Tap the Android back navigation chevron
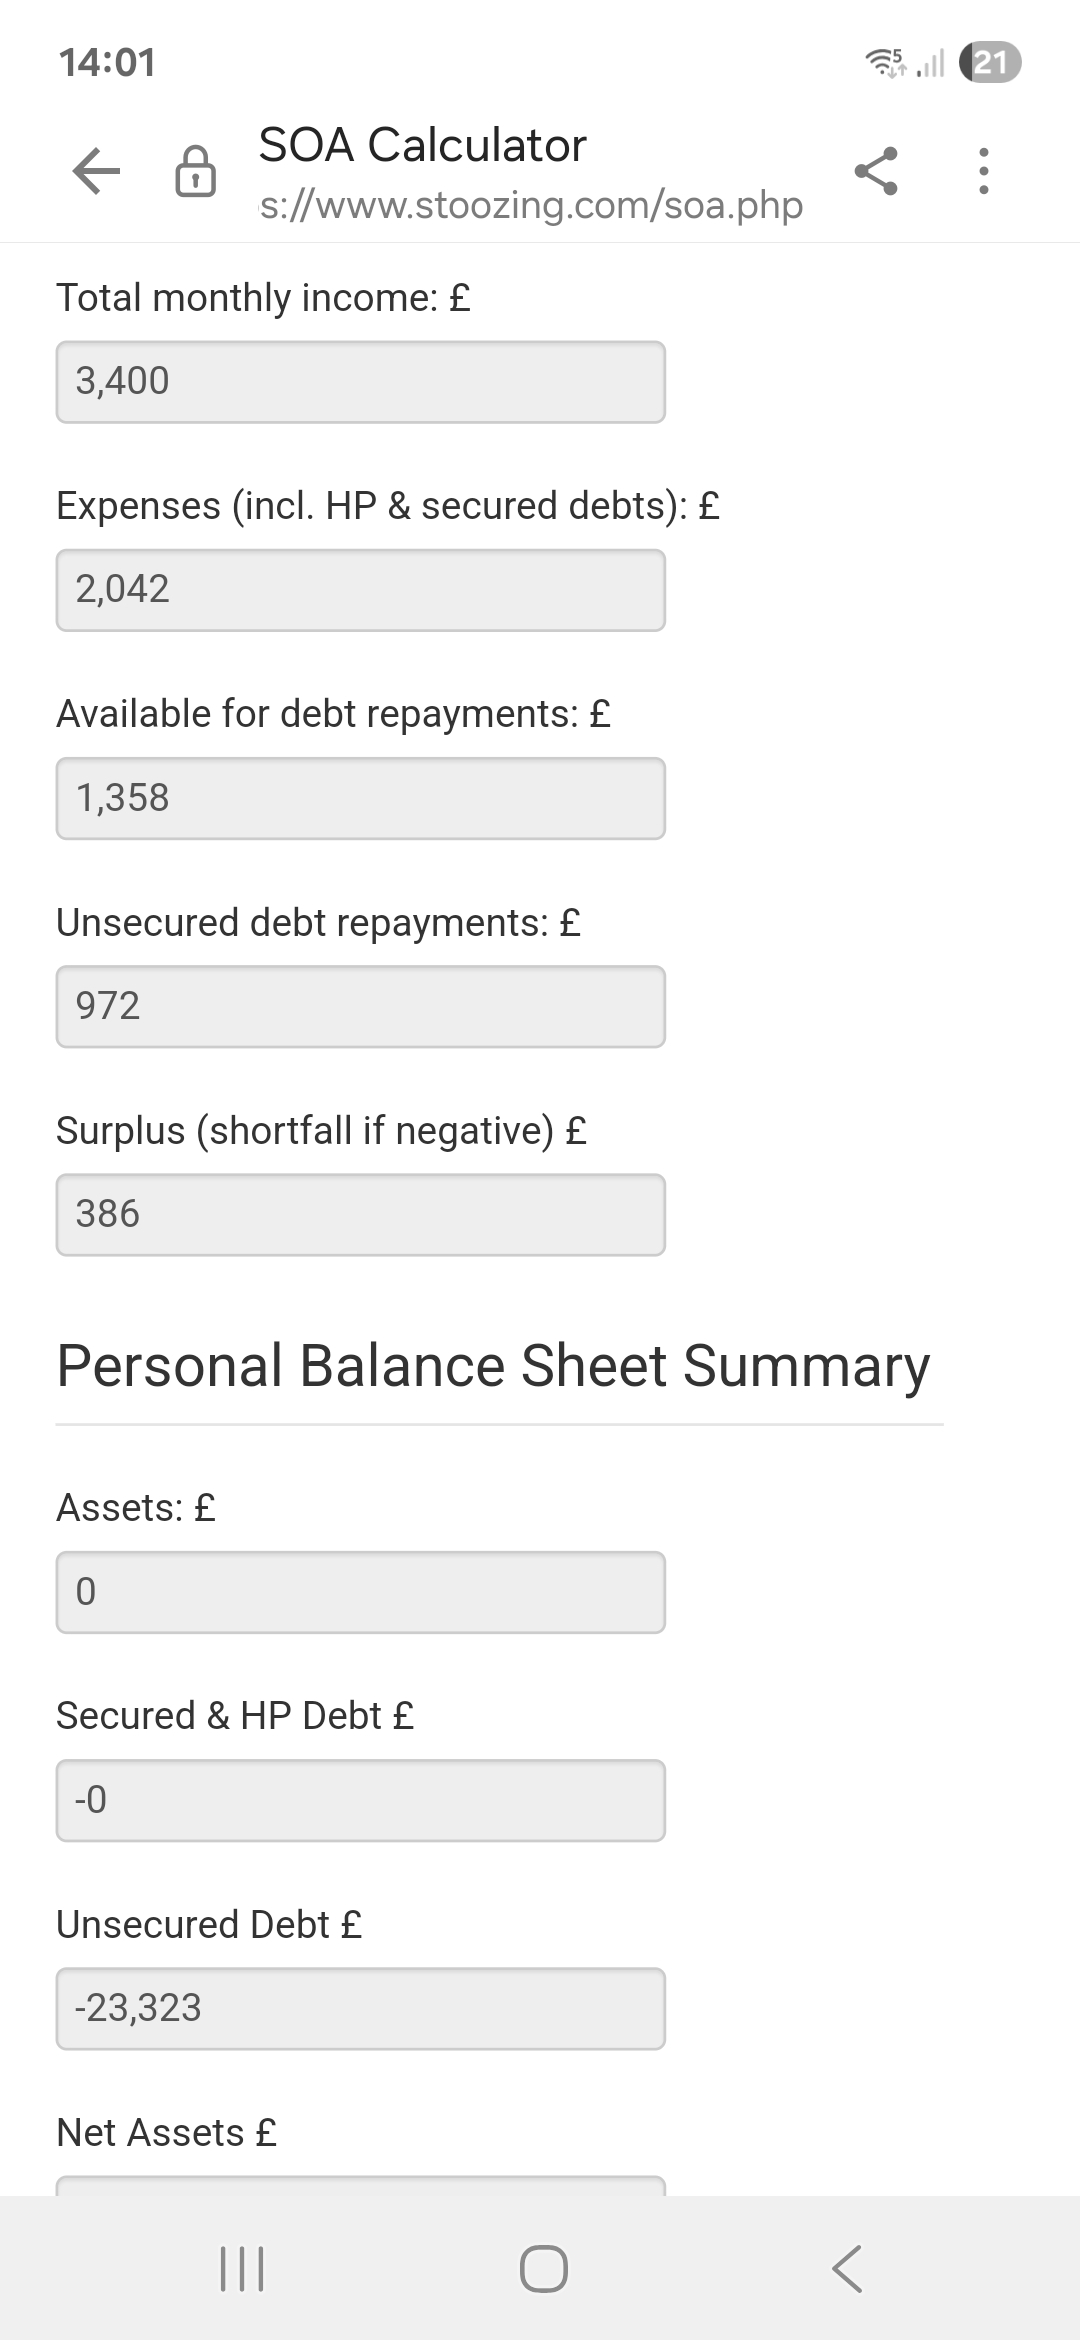Screen dimensions: 1080x2340 847,2268
